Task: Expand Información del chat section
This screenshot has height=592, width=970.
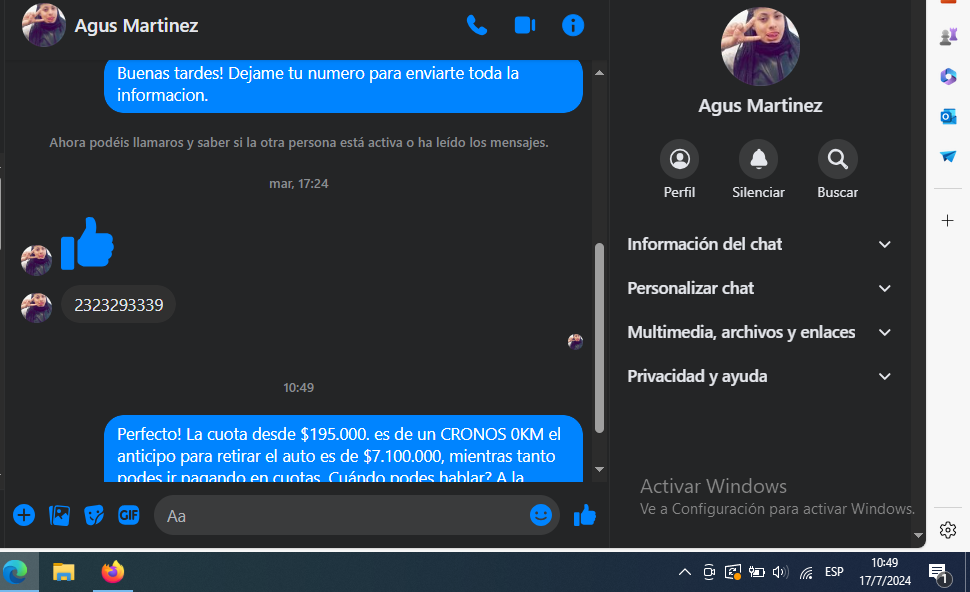Action: pyautogui.click(x=760, y=244)
